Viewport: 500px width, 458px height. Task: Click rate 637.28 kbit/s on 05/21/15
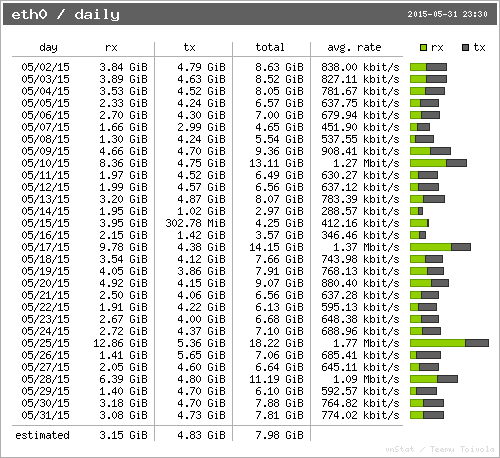[x=360, y=295]
